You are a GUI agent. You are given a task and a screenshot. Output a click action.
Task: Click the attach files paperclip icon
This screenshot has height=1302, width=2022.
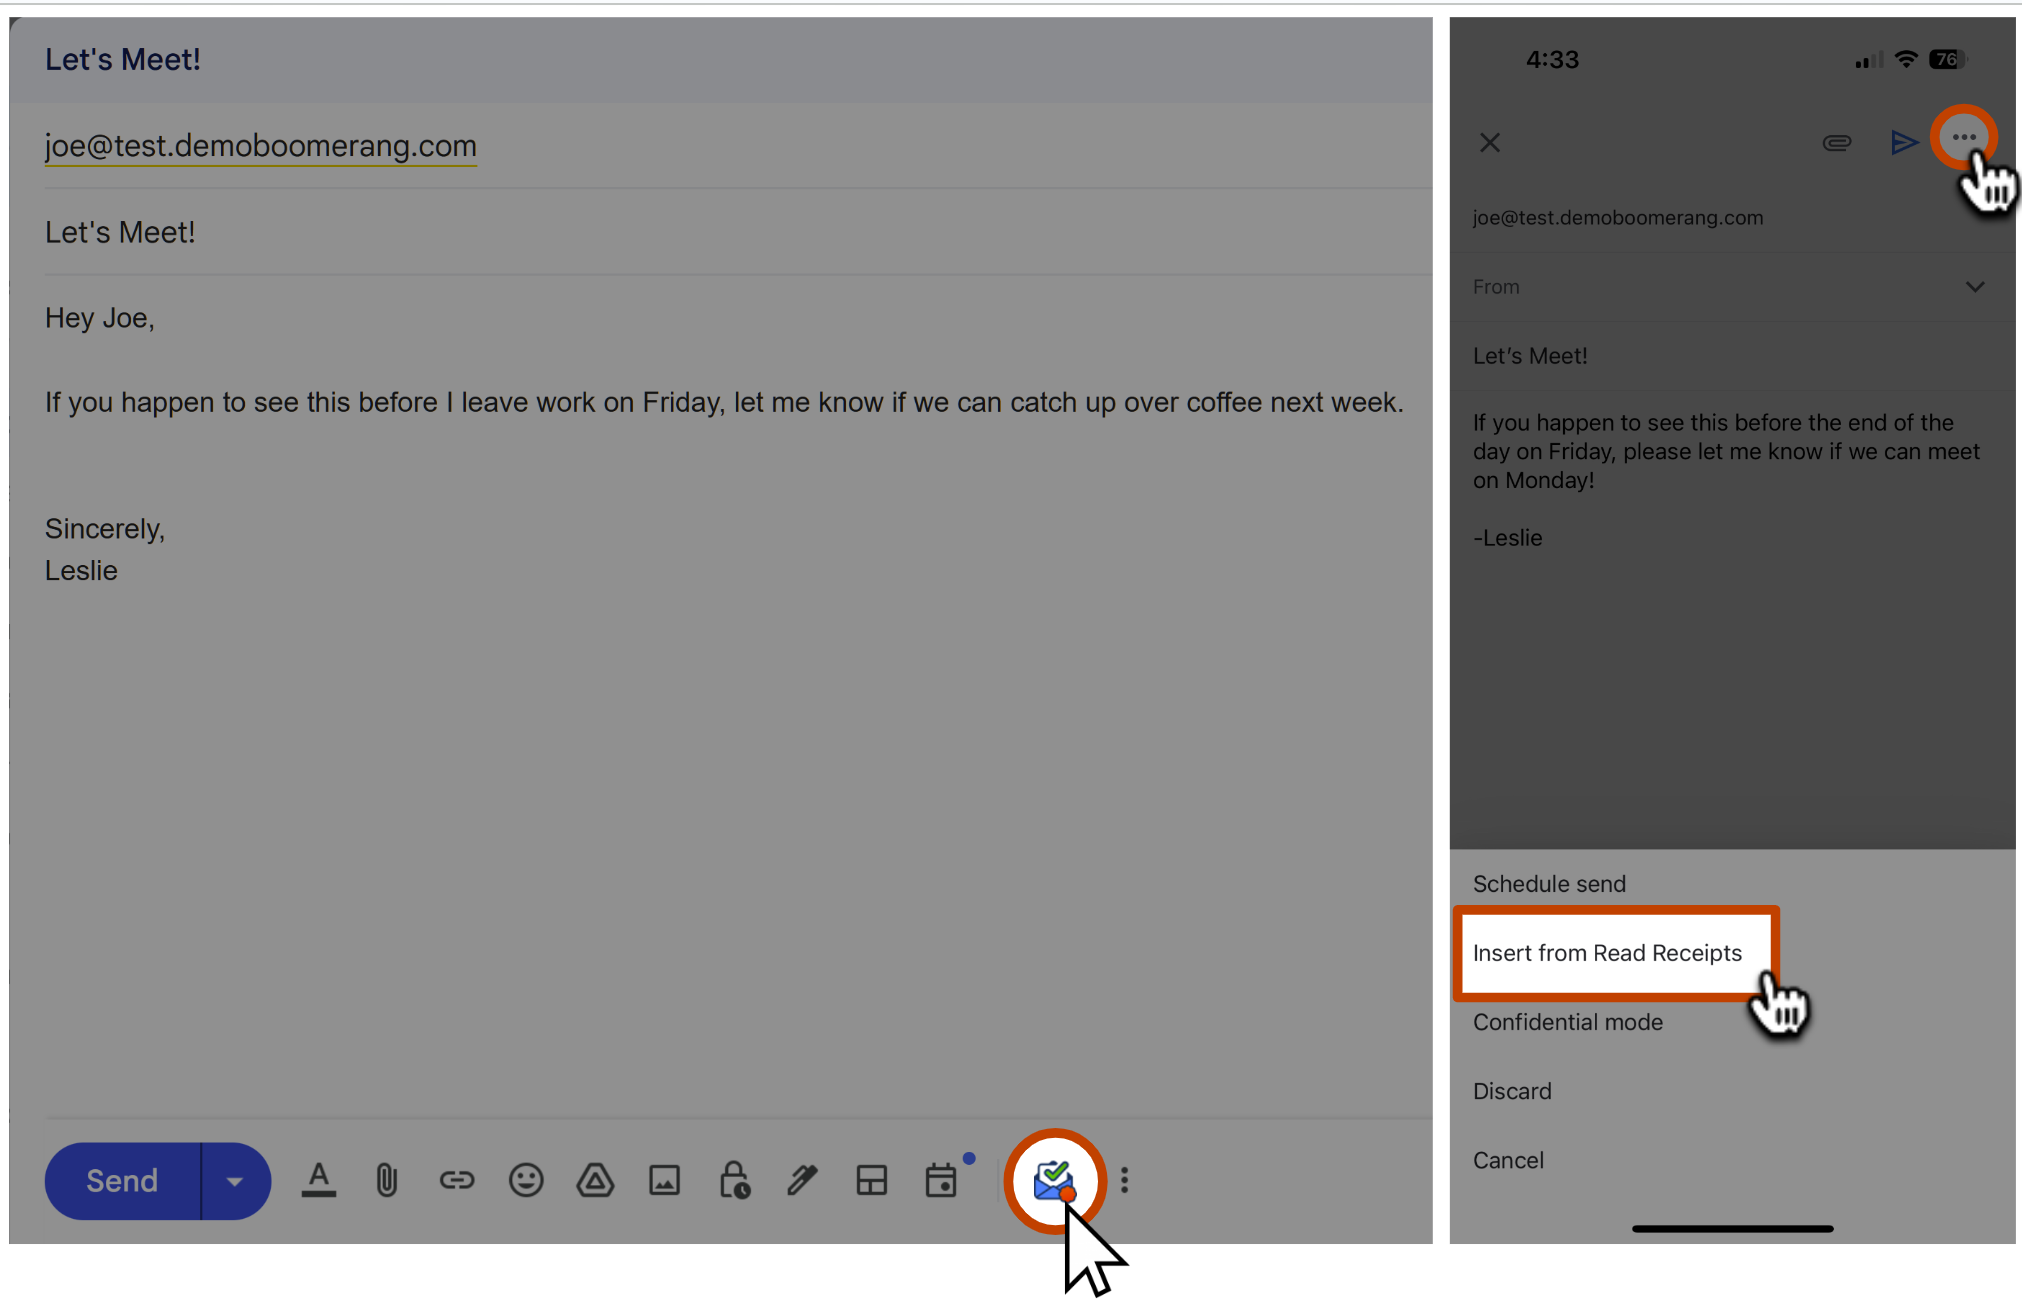(x=386, y=1180)
